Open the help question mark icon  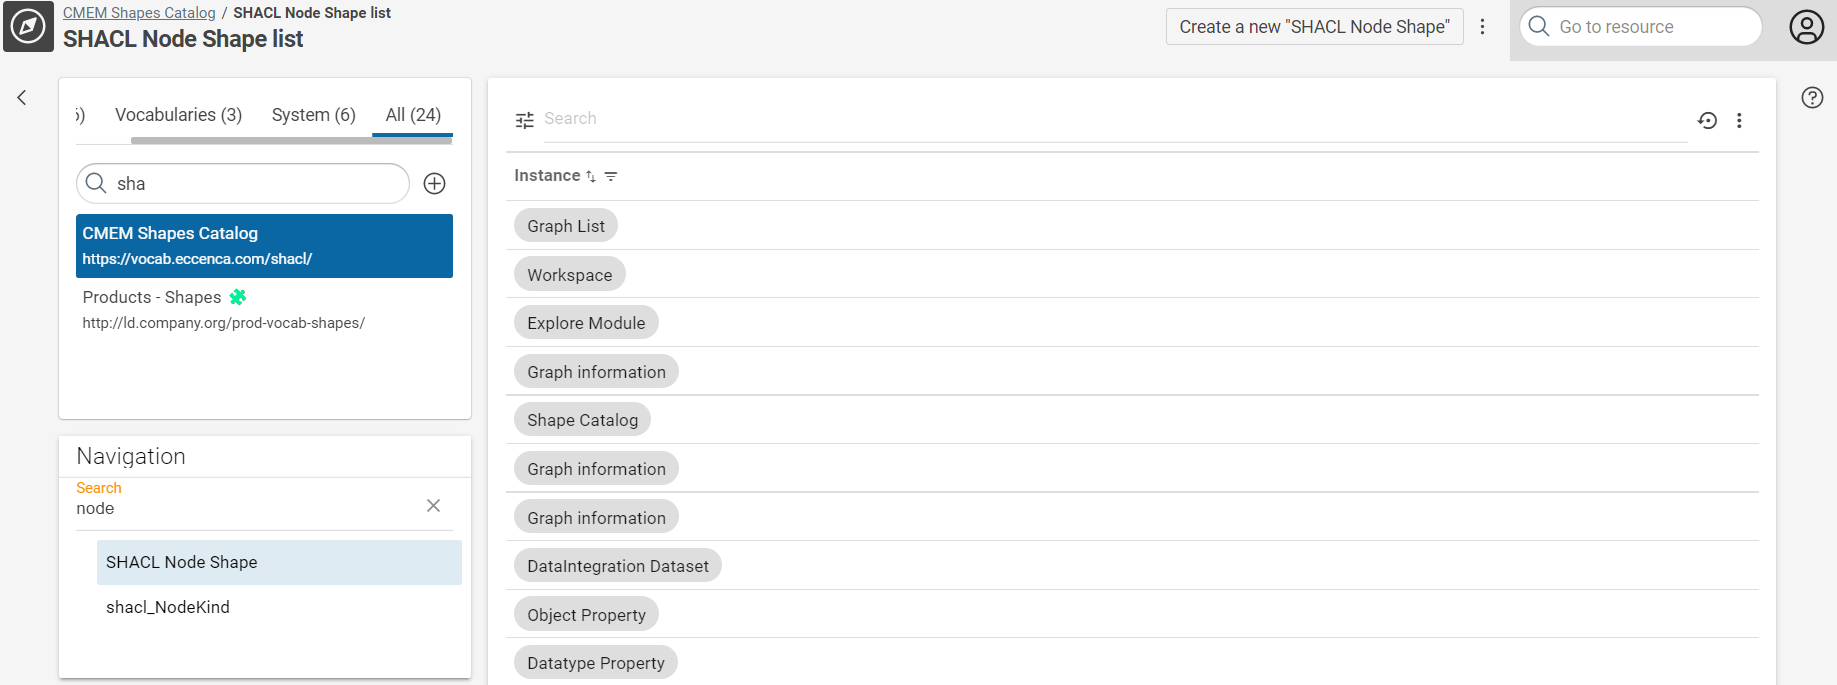coord(1811,98)
